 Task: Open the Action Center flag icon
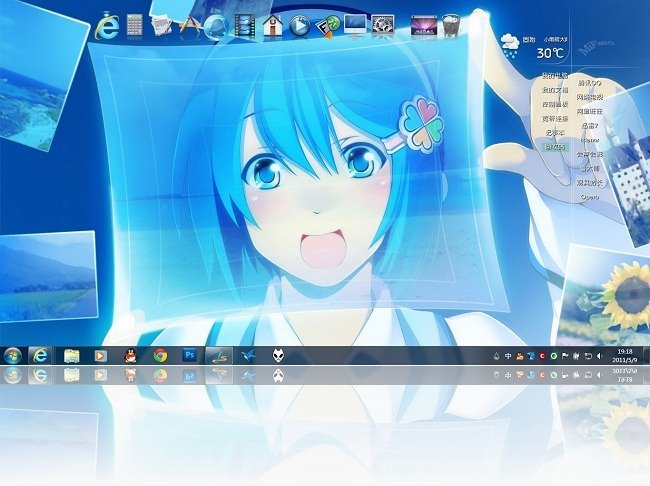(565, 356)
